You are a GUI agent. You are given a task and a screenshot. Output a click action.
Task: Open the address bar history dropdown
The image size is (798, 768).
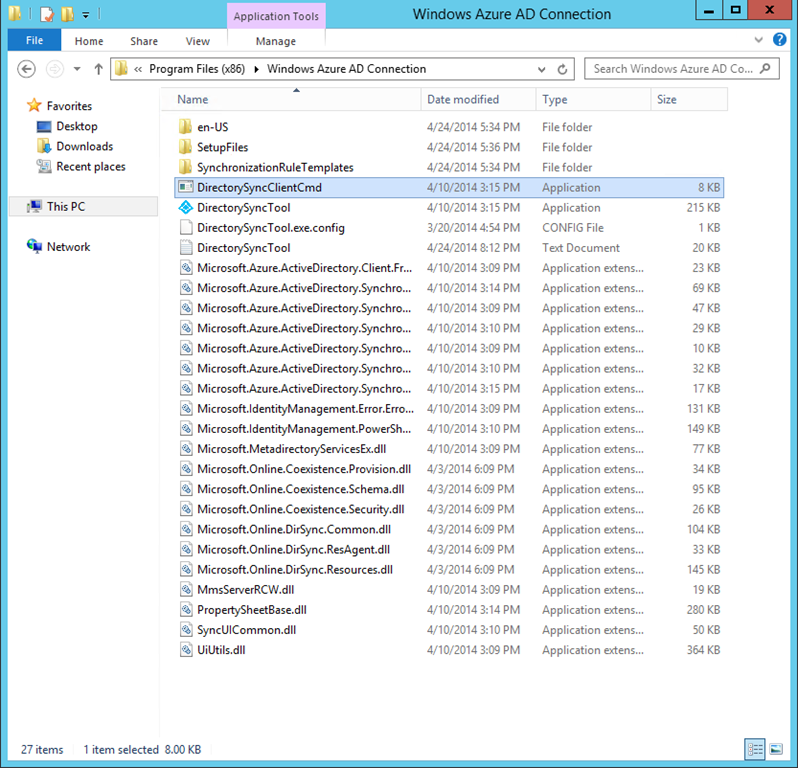click(x=542, y=69)
